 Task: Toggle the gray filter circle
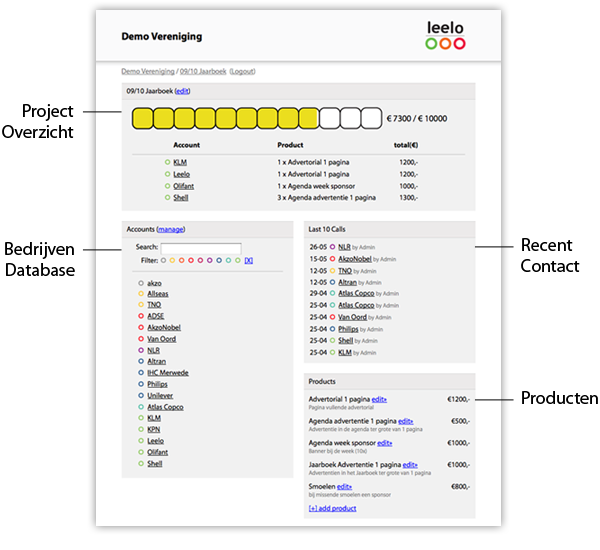tap(164, 261)
